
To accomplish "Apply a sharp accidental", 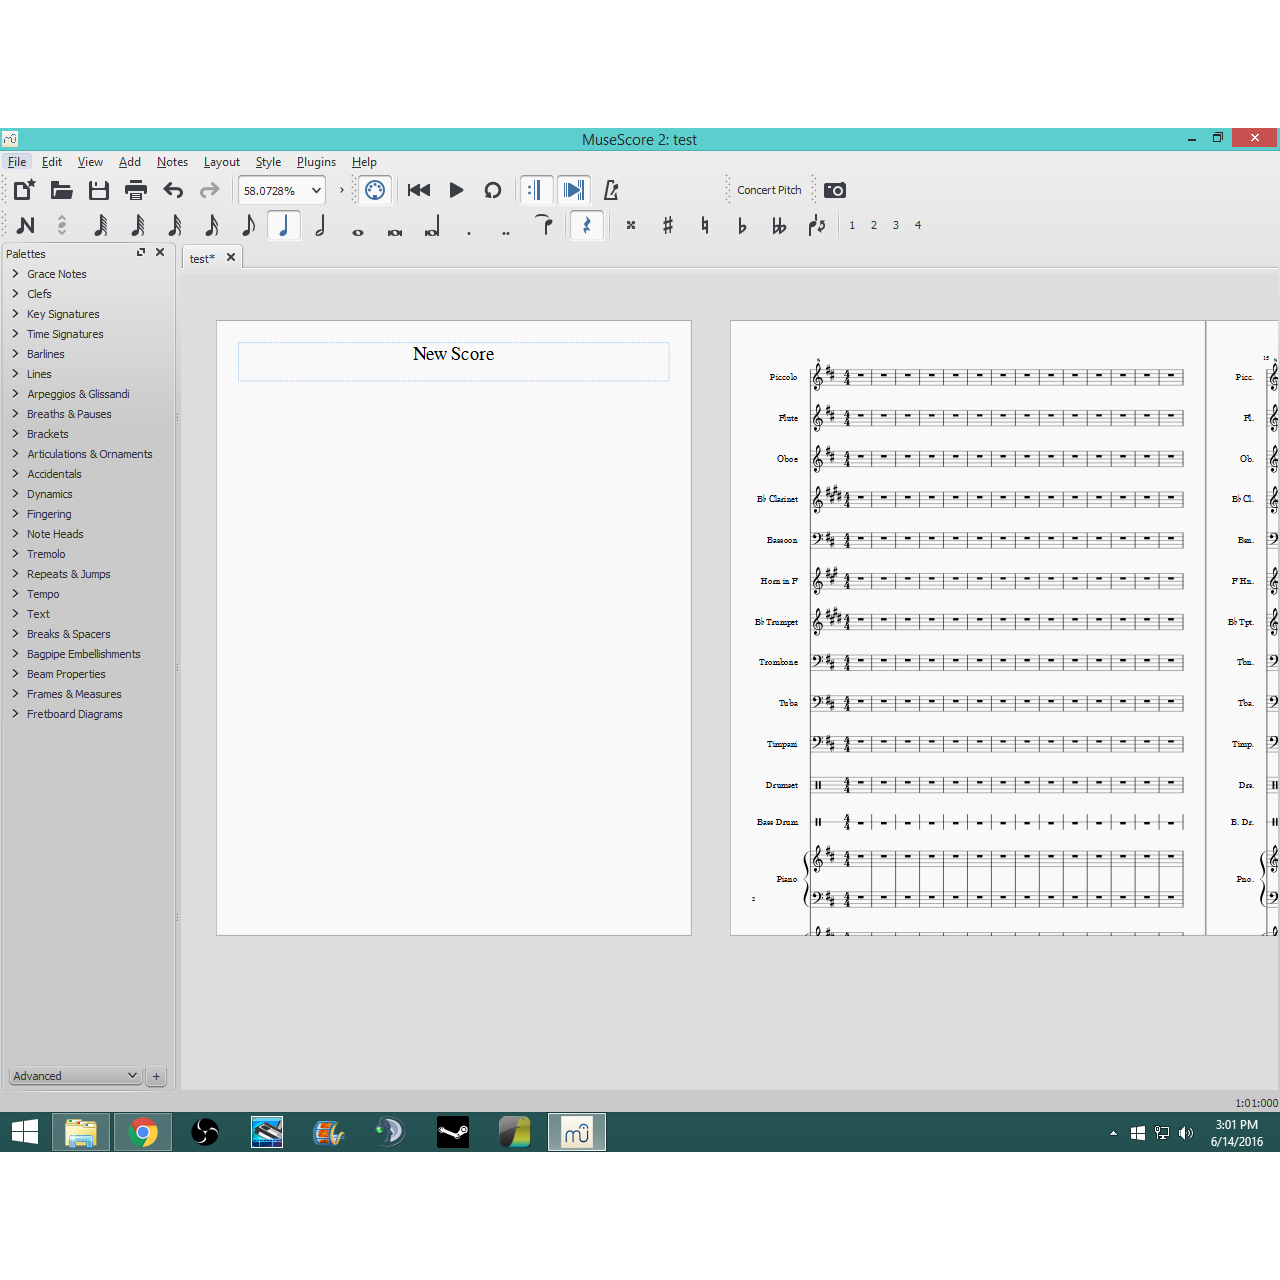I will pyautogui.click(x=667, y=225).
